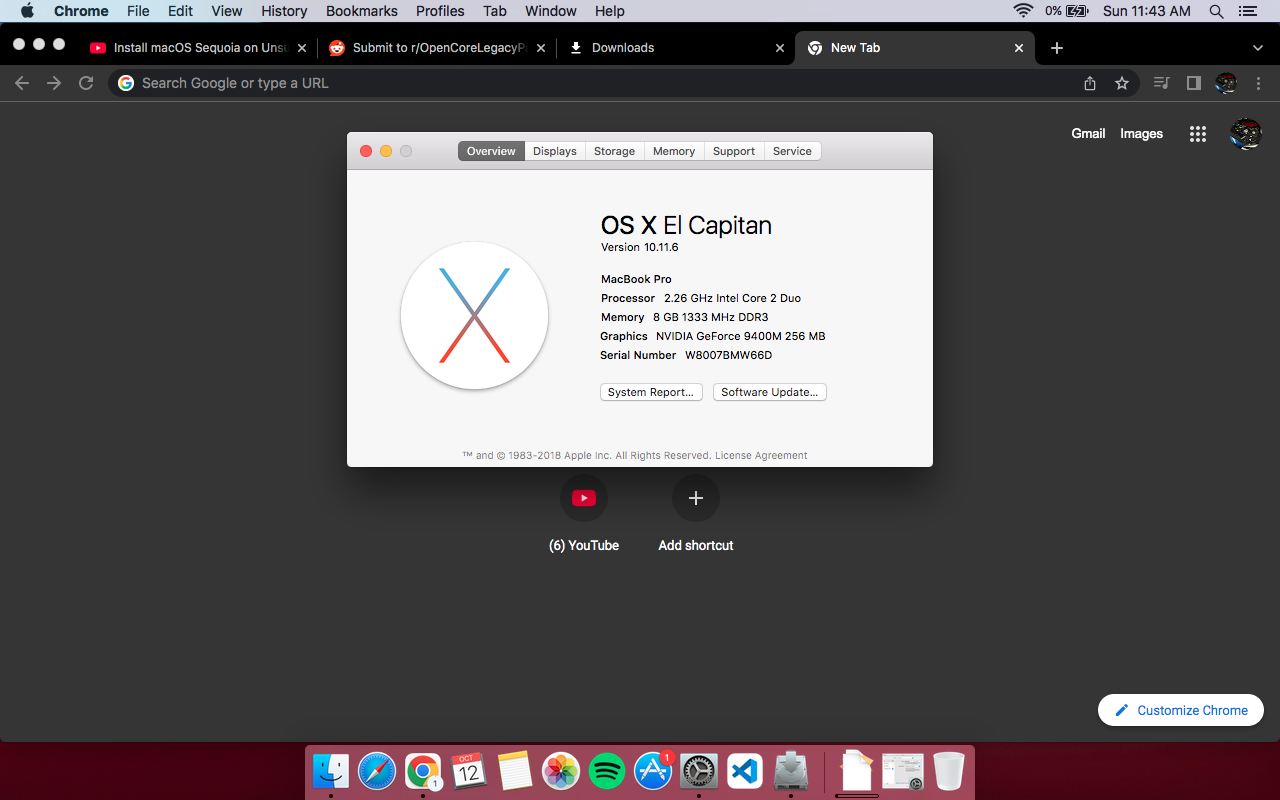
Task: Open Notification Center from the menu bar
Action: pos(1247,11)
